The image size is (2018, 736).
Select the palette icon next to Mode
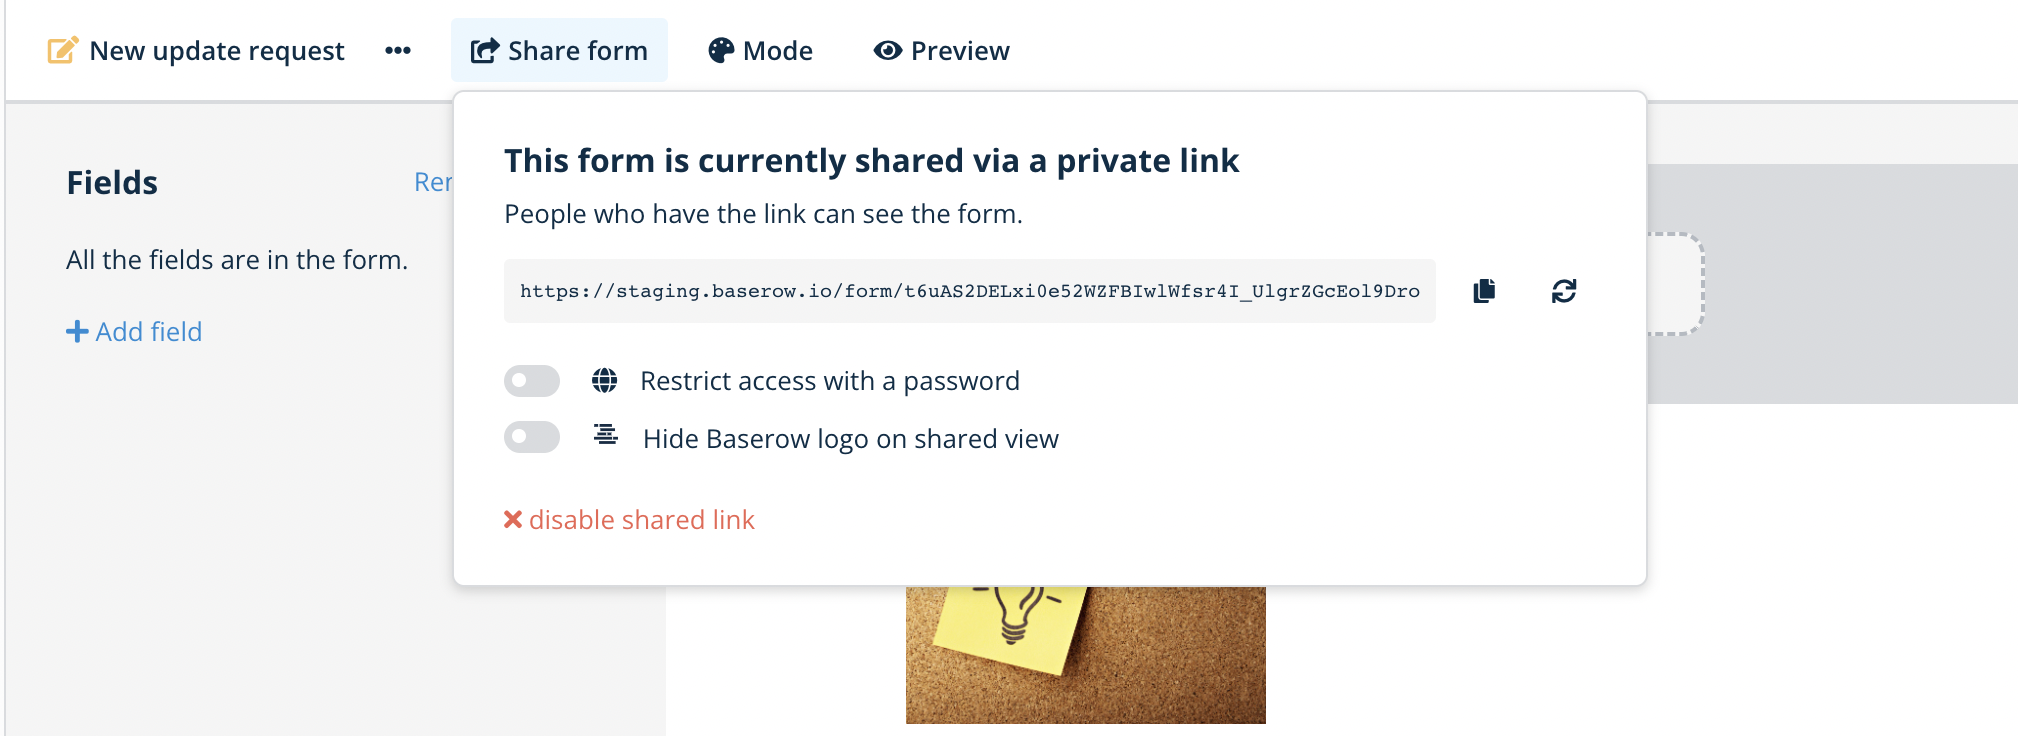point(722,49)
